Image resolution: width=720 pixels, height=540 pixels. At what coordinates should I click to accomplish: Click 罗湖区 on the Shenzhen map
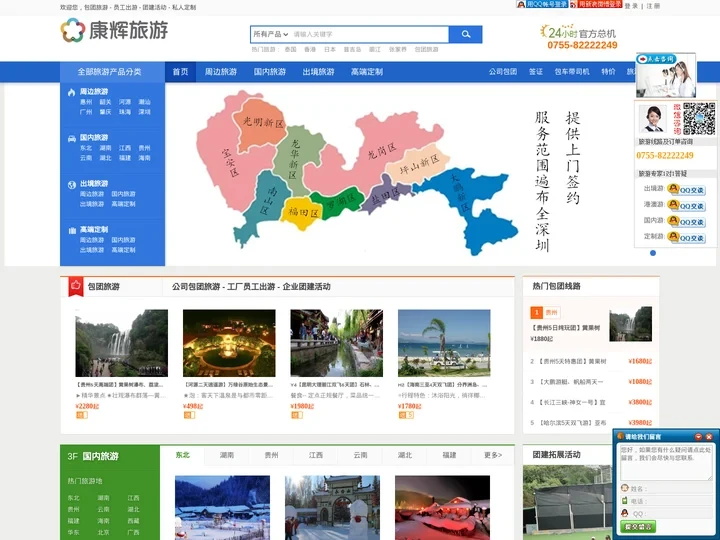click(339, 201)
